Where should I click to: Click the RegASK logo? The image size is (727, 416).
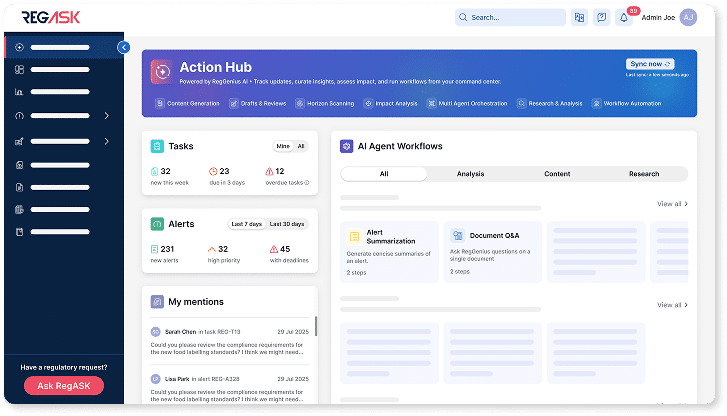51,17
